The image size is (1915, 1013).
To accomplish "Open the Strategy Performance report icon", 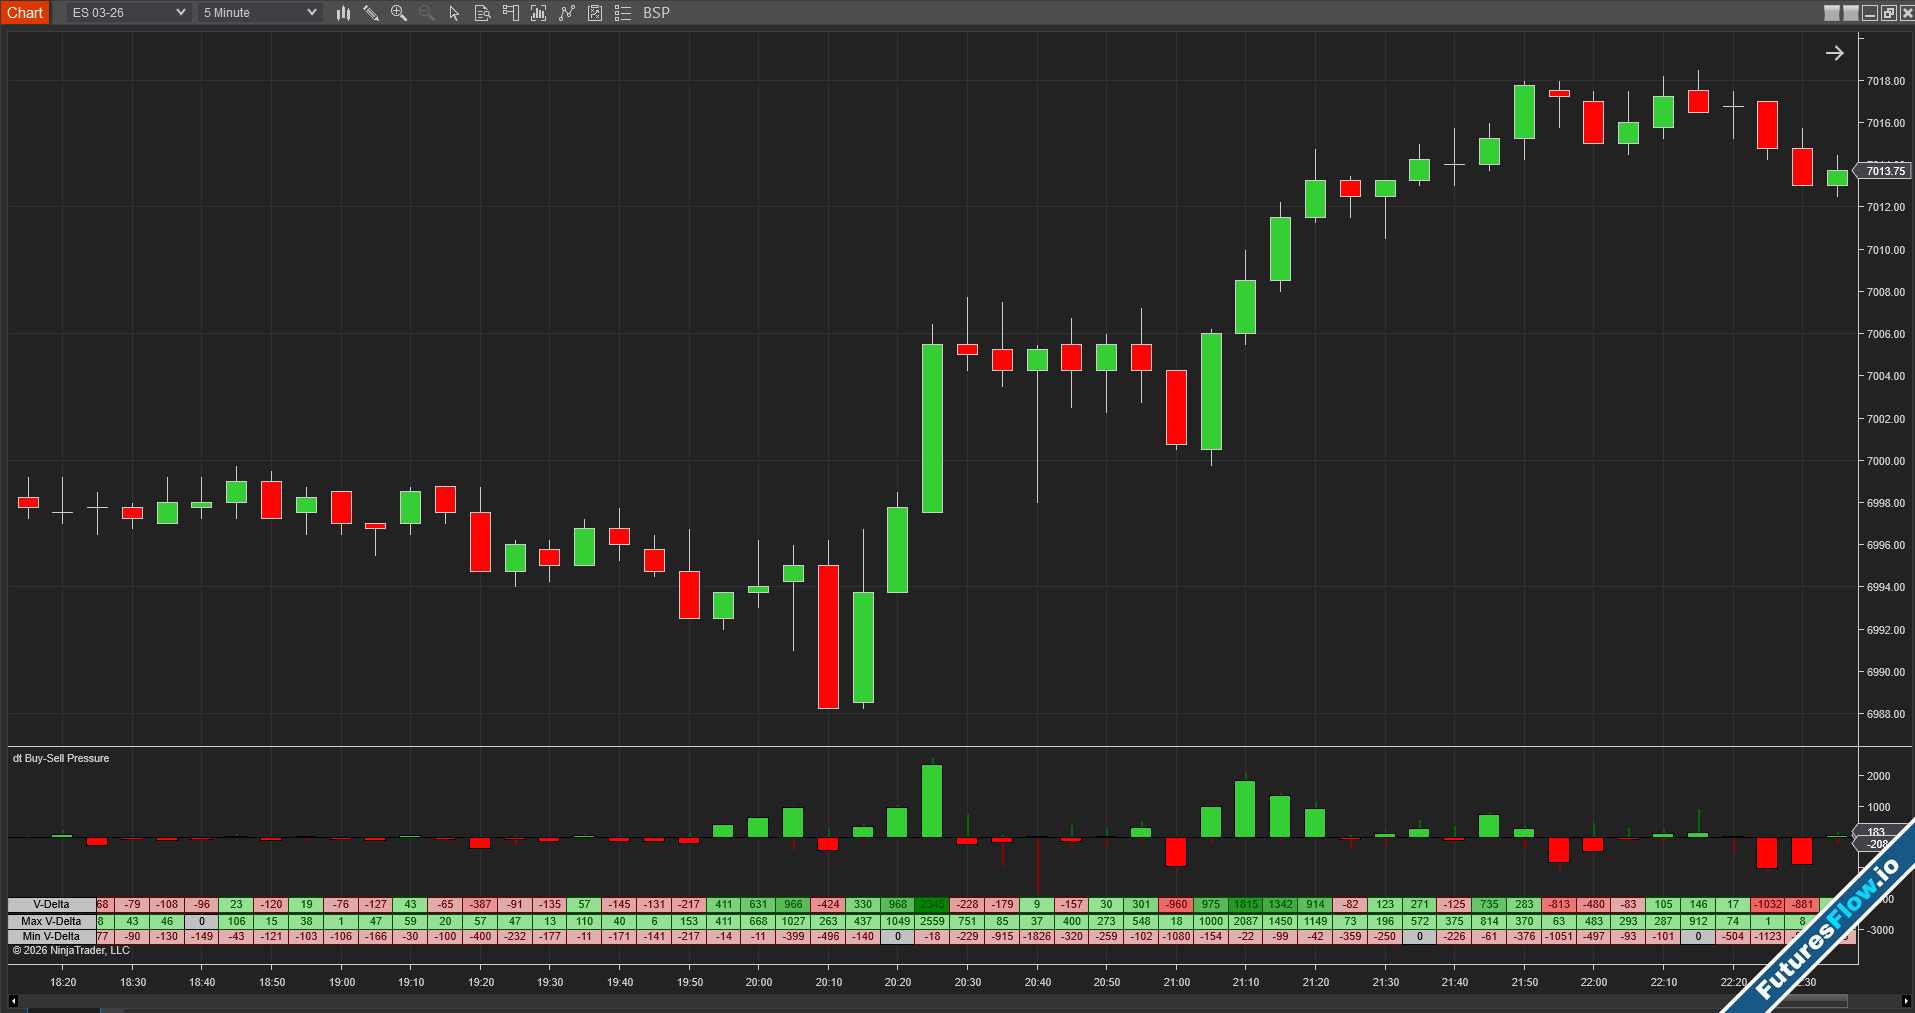I will pyautogui.click(x=595, y=13).
